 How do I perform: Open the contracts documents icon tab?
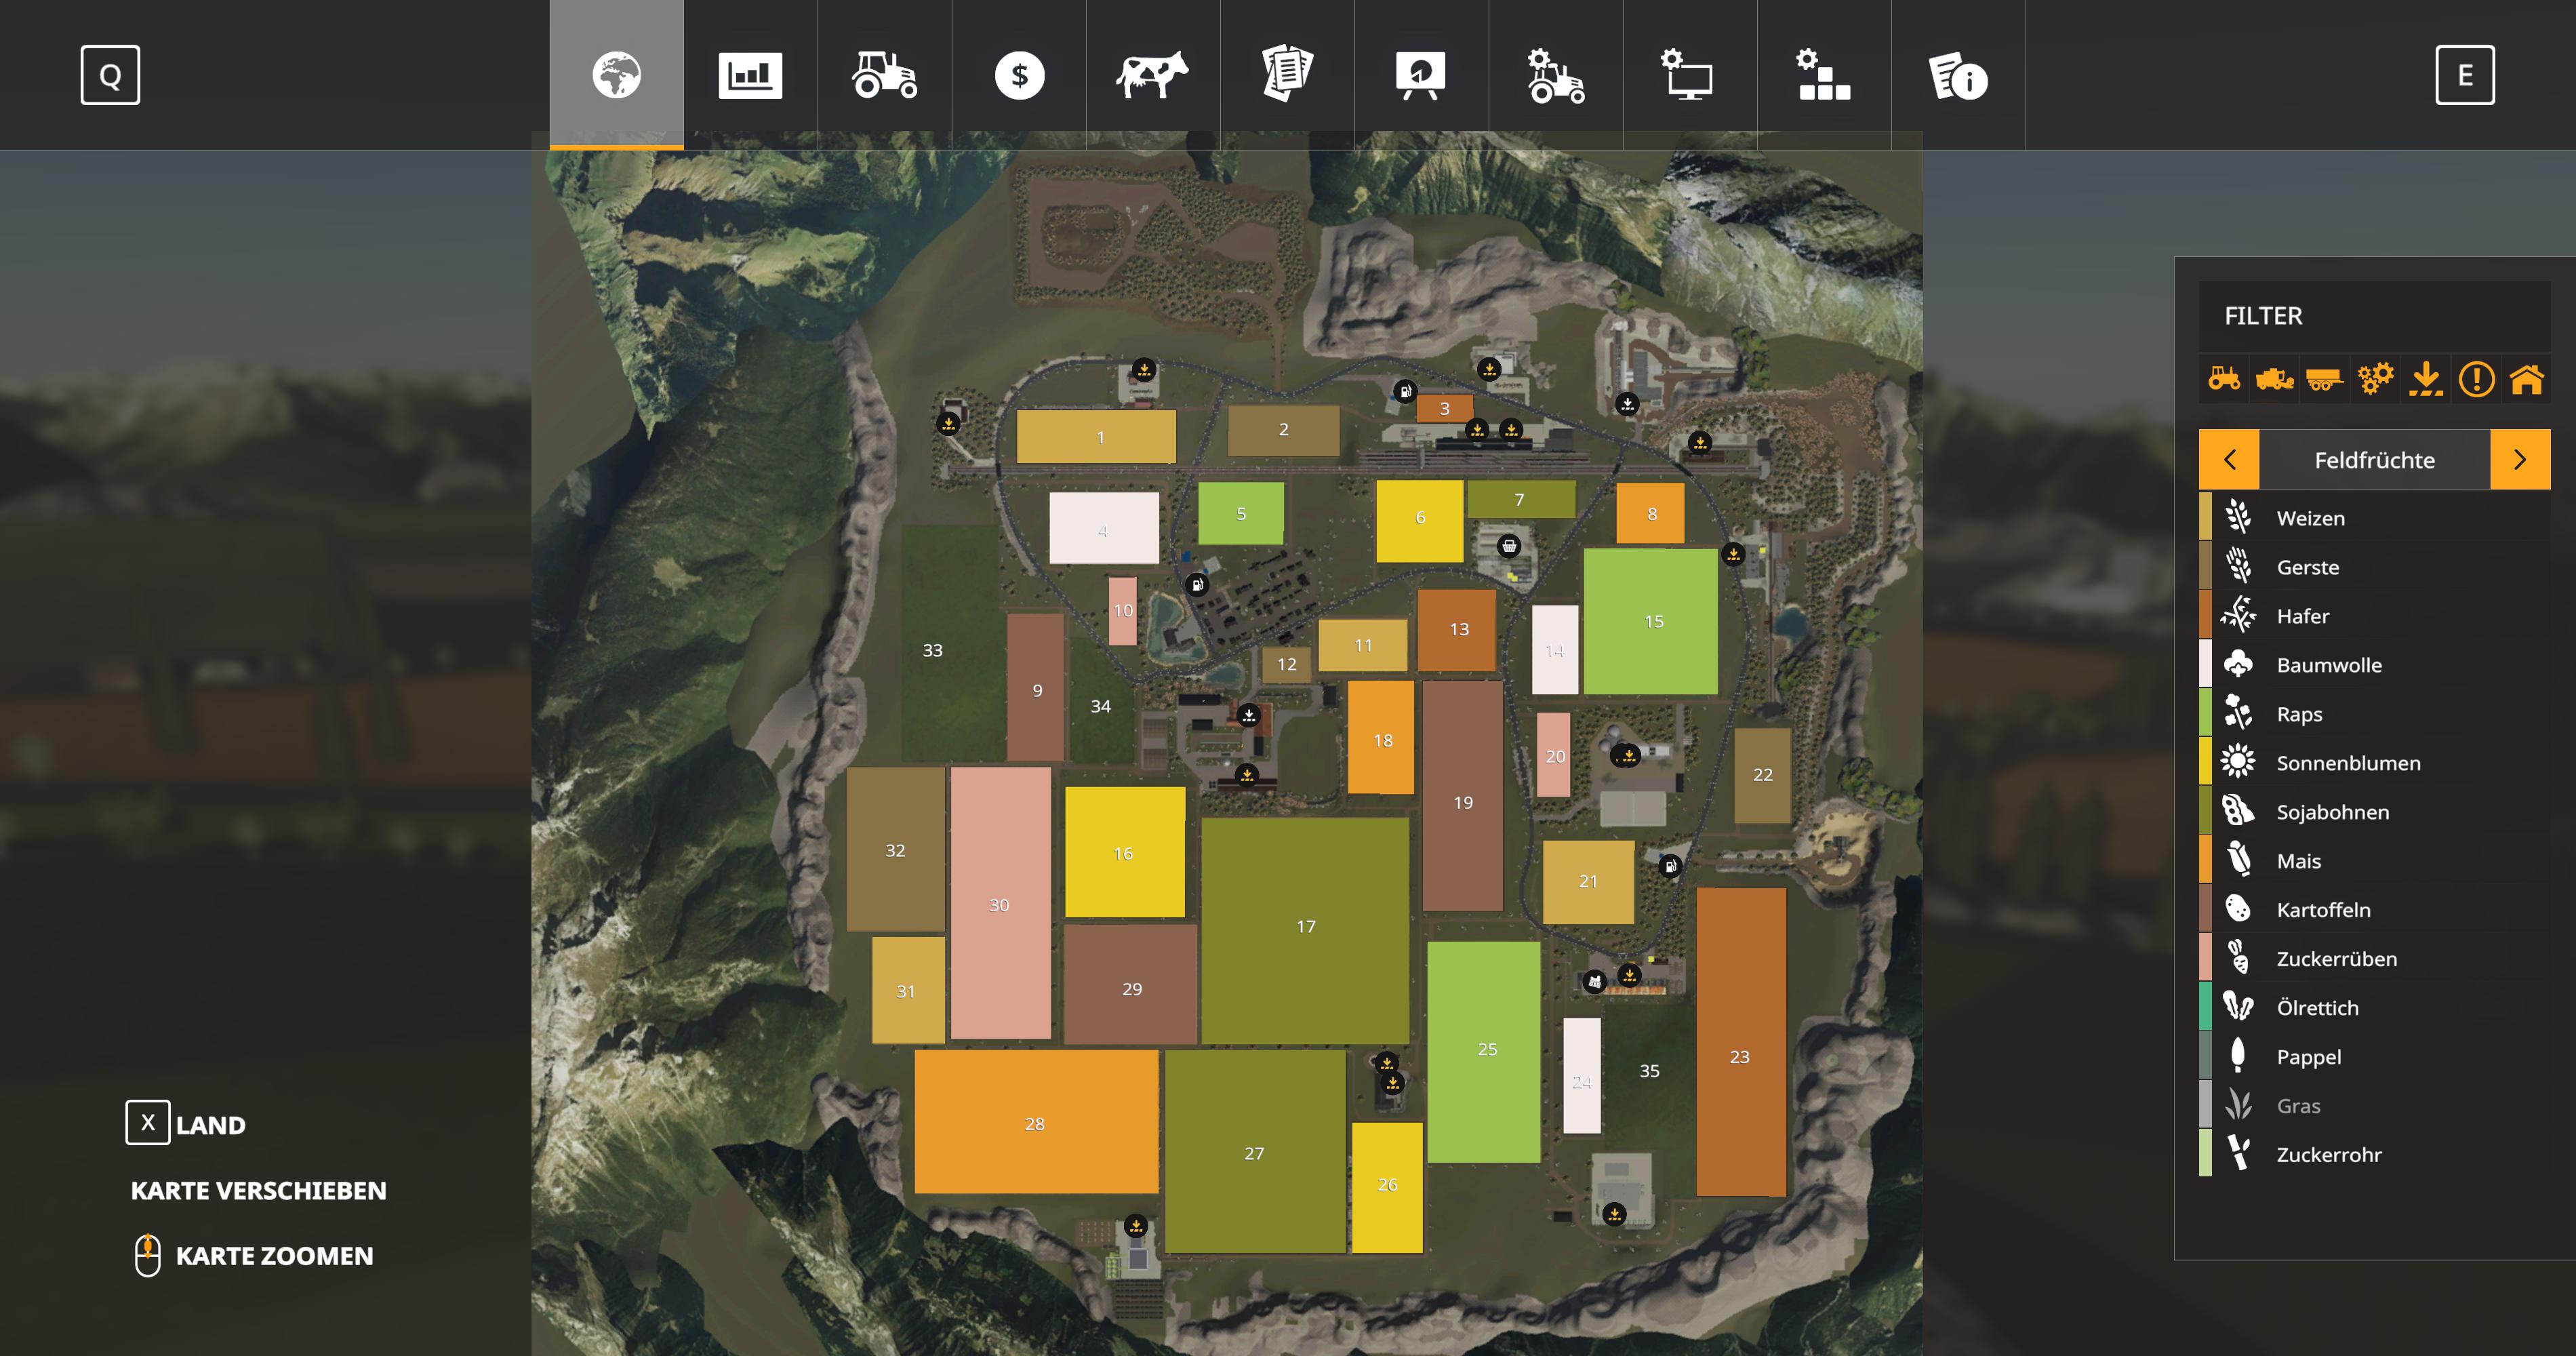1287,75
